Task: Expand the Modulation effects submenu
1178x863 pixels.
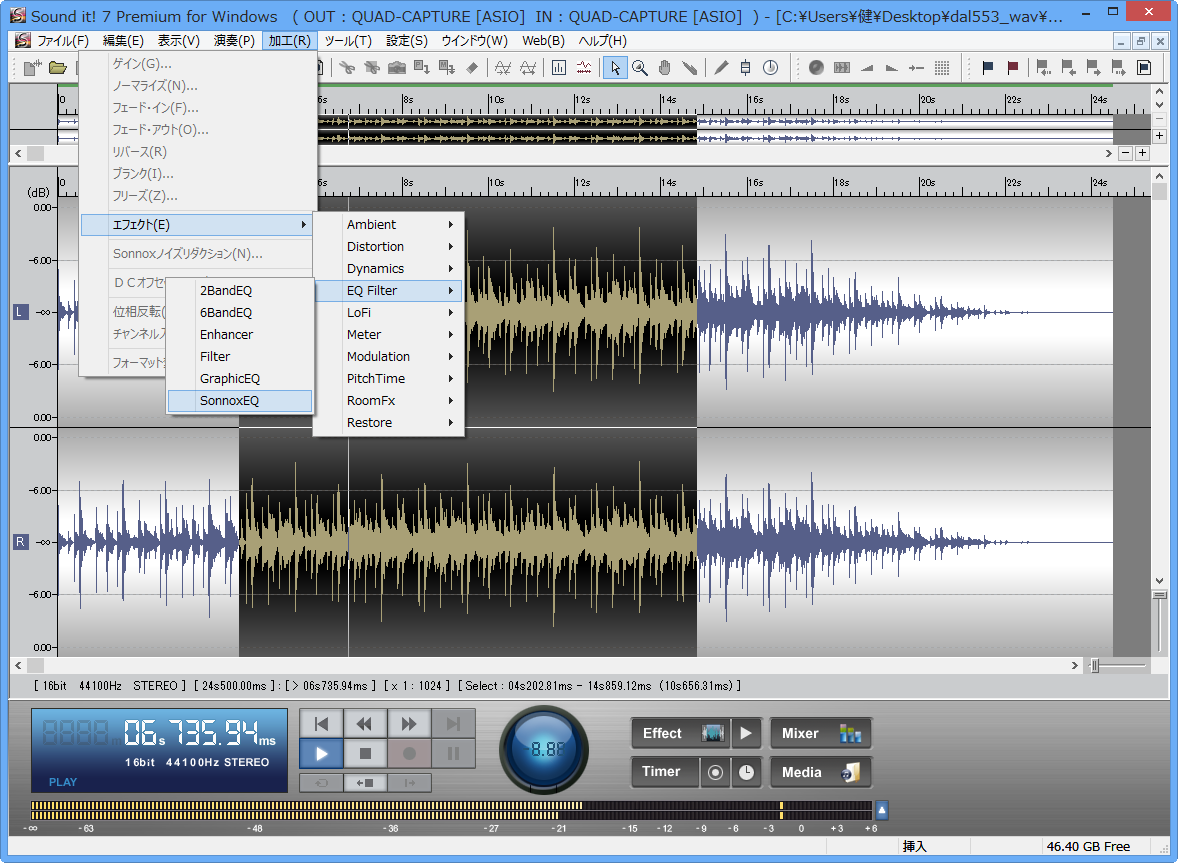Action: coord(388,357)
